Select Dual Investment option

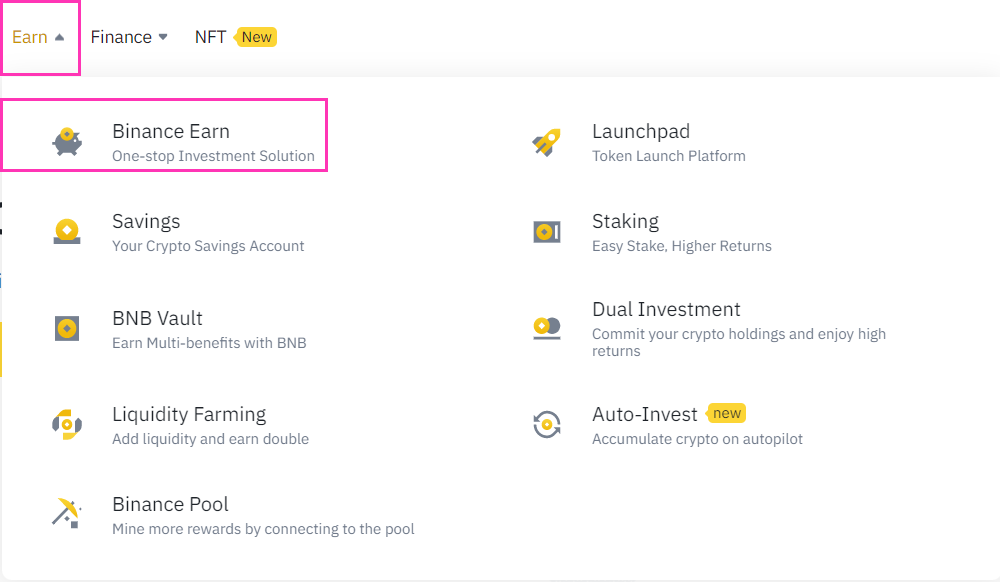666,310
